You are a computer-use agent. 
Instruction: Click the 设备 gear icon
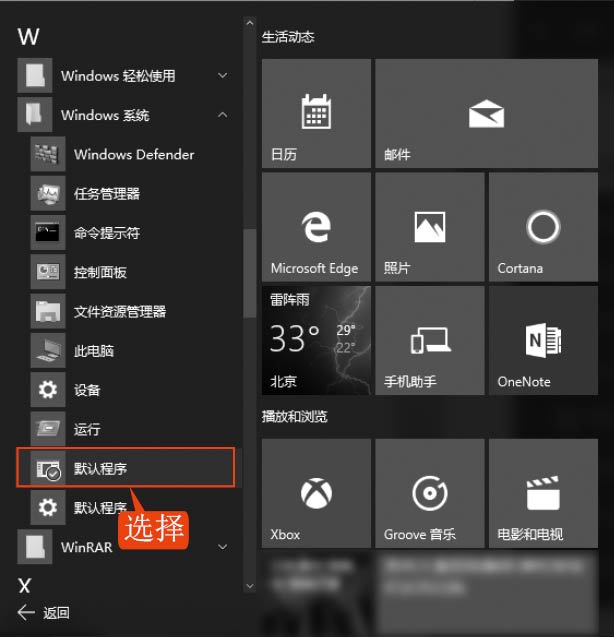pos(48,390)
